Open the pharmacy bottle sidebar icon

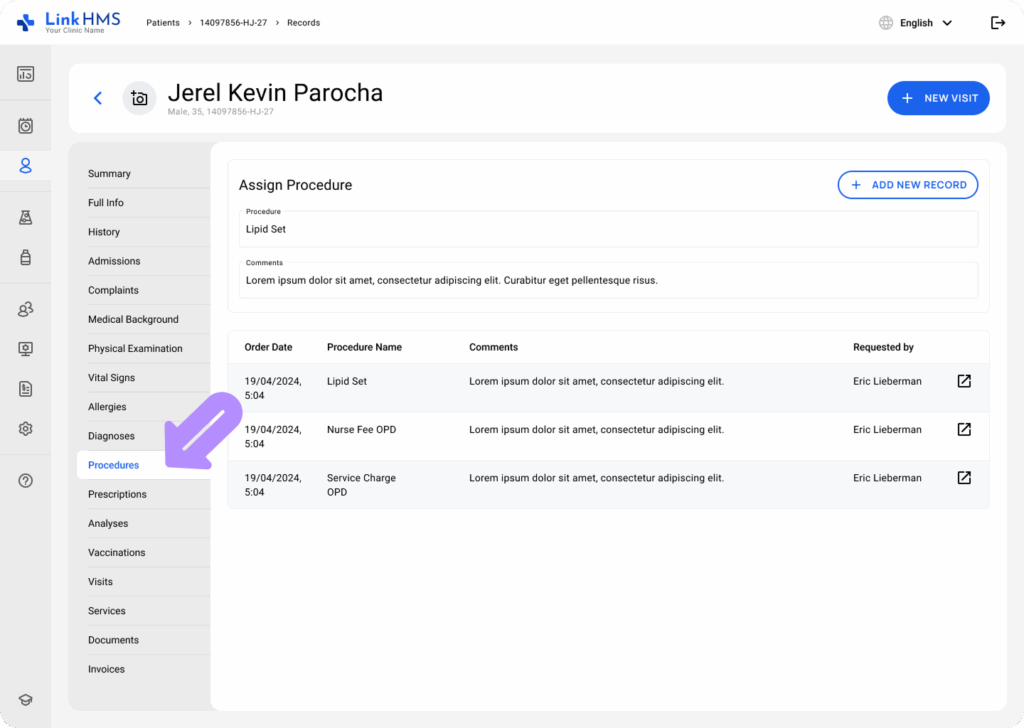click(25, 257)
